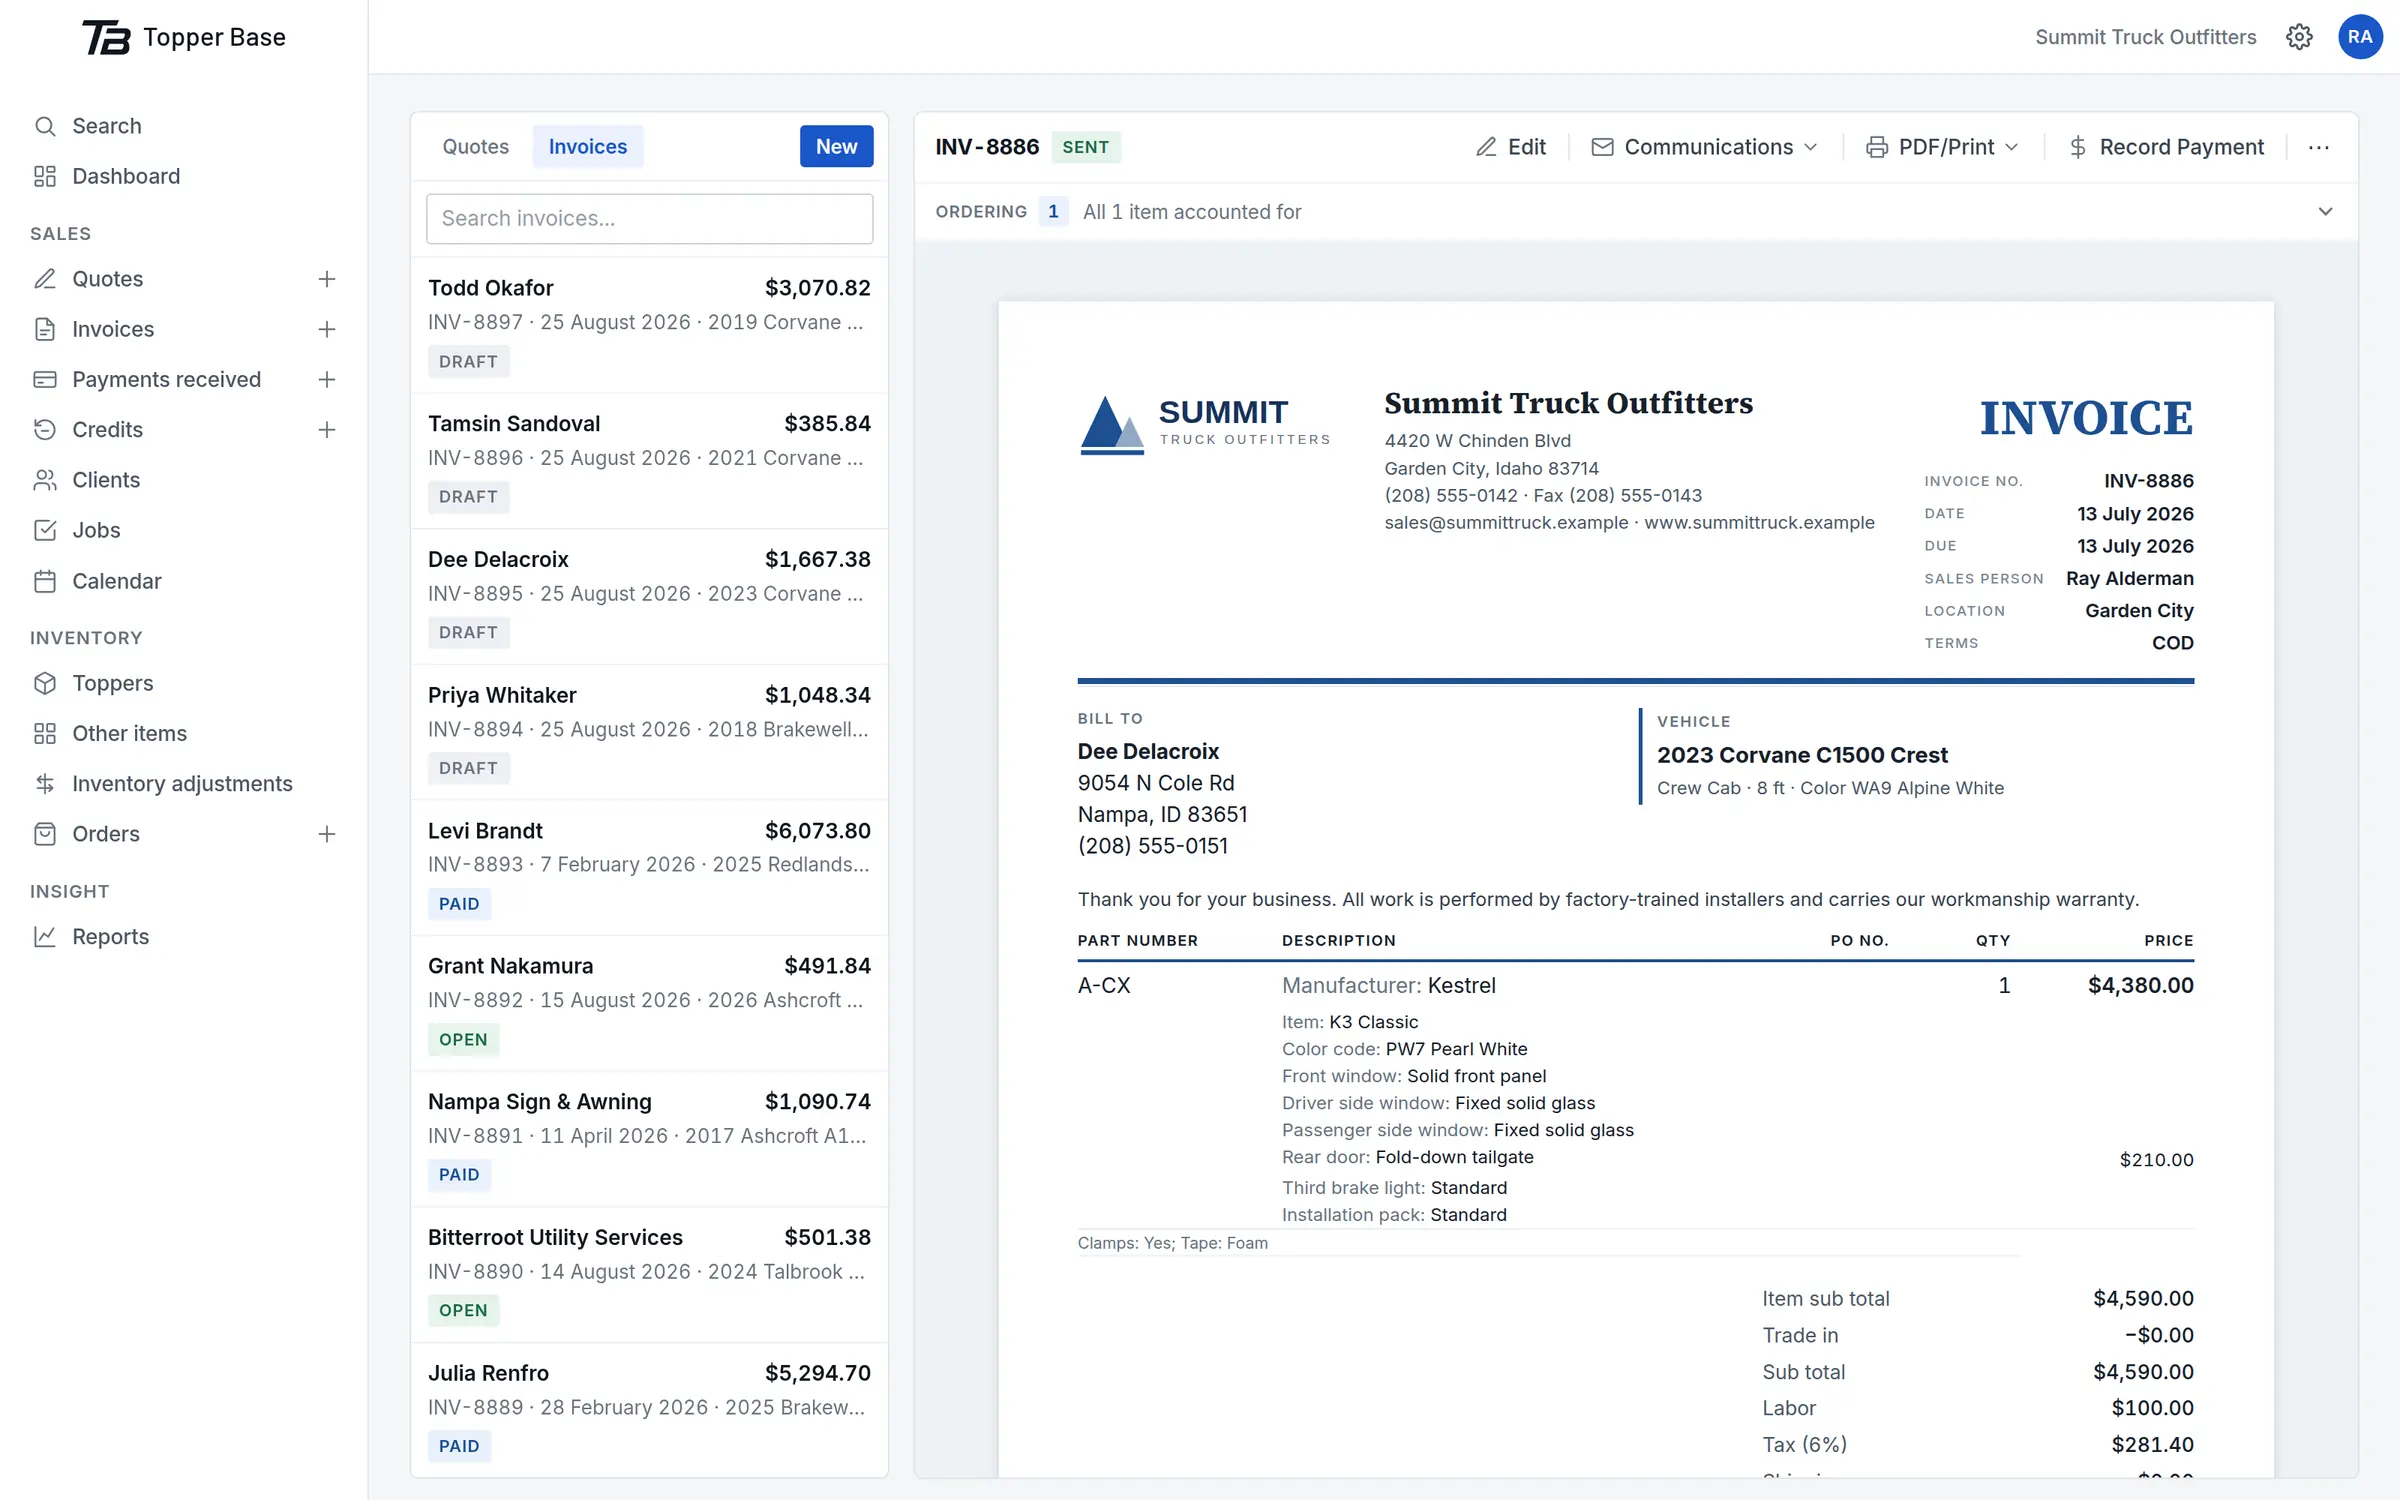This screenshot has width=2400, height=1500.
Task: Click the Quotes pencil icon in sidebar
Action: 45,279
